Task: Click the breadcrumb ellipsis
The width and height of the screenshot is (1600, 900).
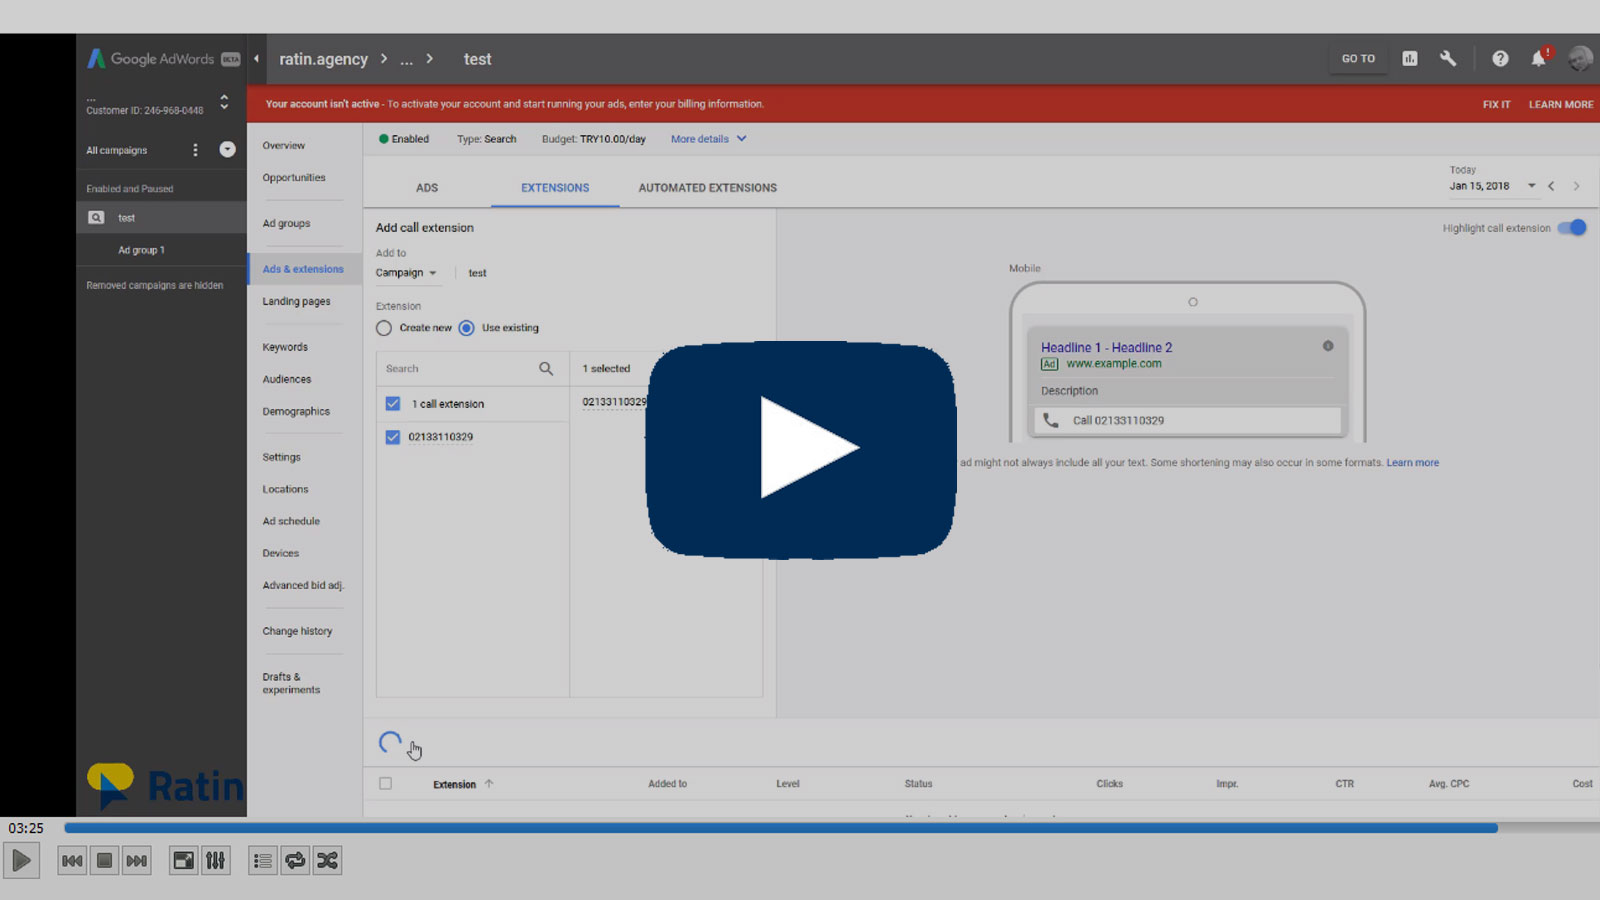Action: pyautogui.click(x=406, y=60)
